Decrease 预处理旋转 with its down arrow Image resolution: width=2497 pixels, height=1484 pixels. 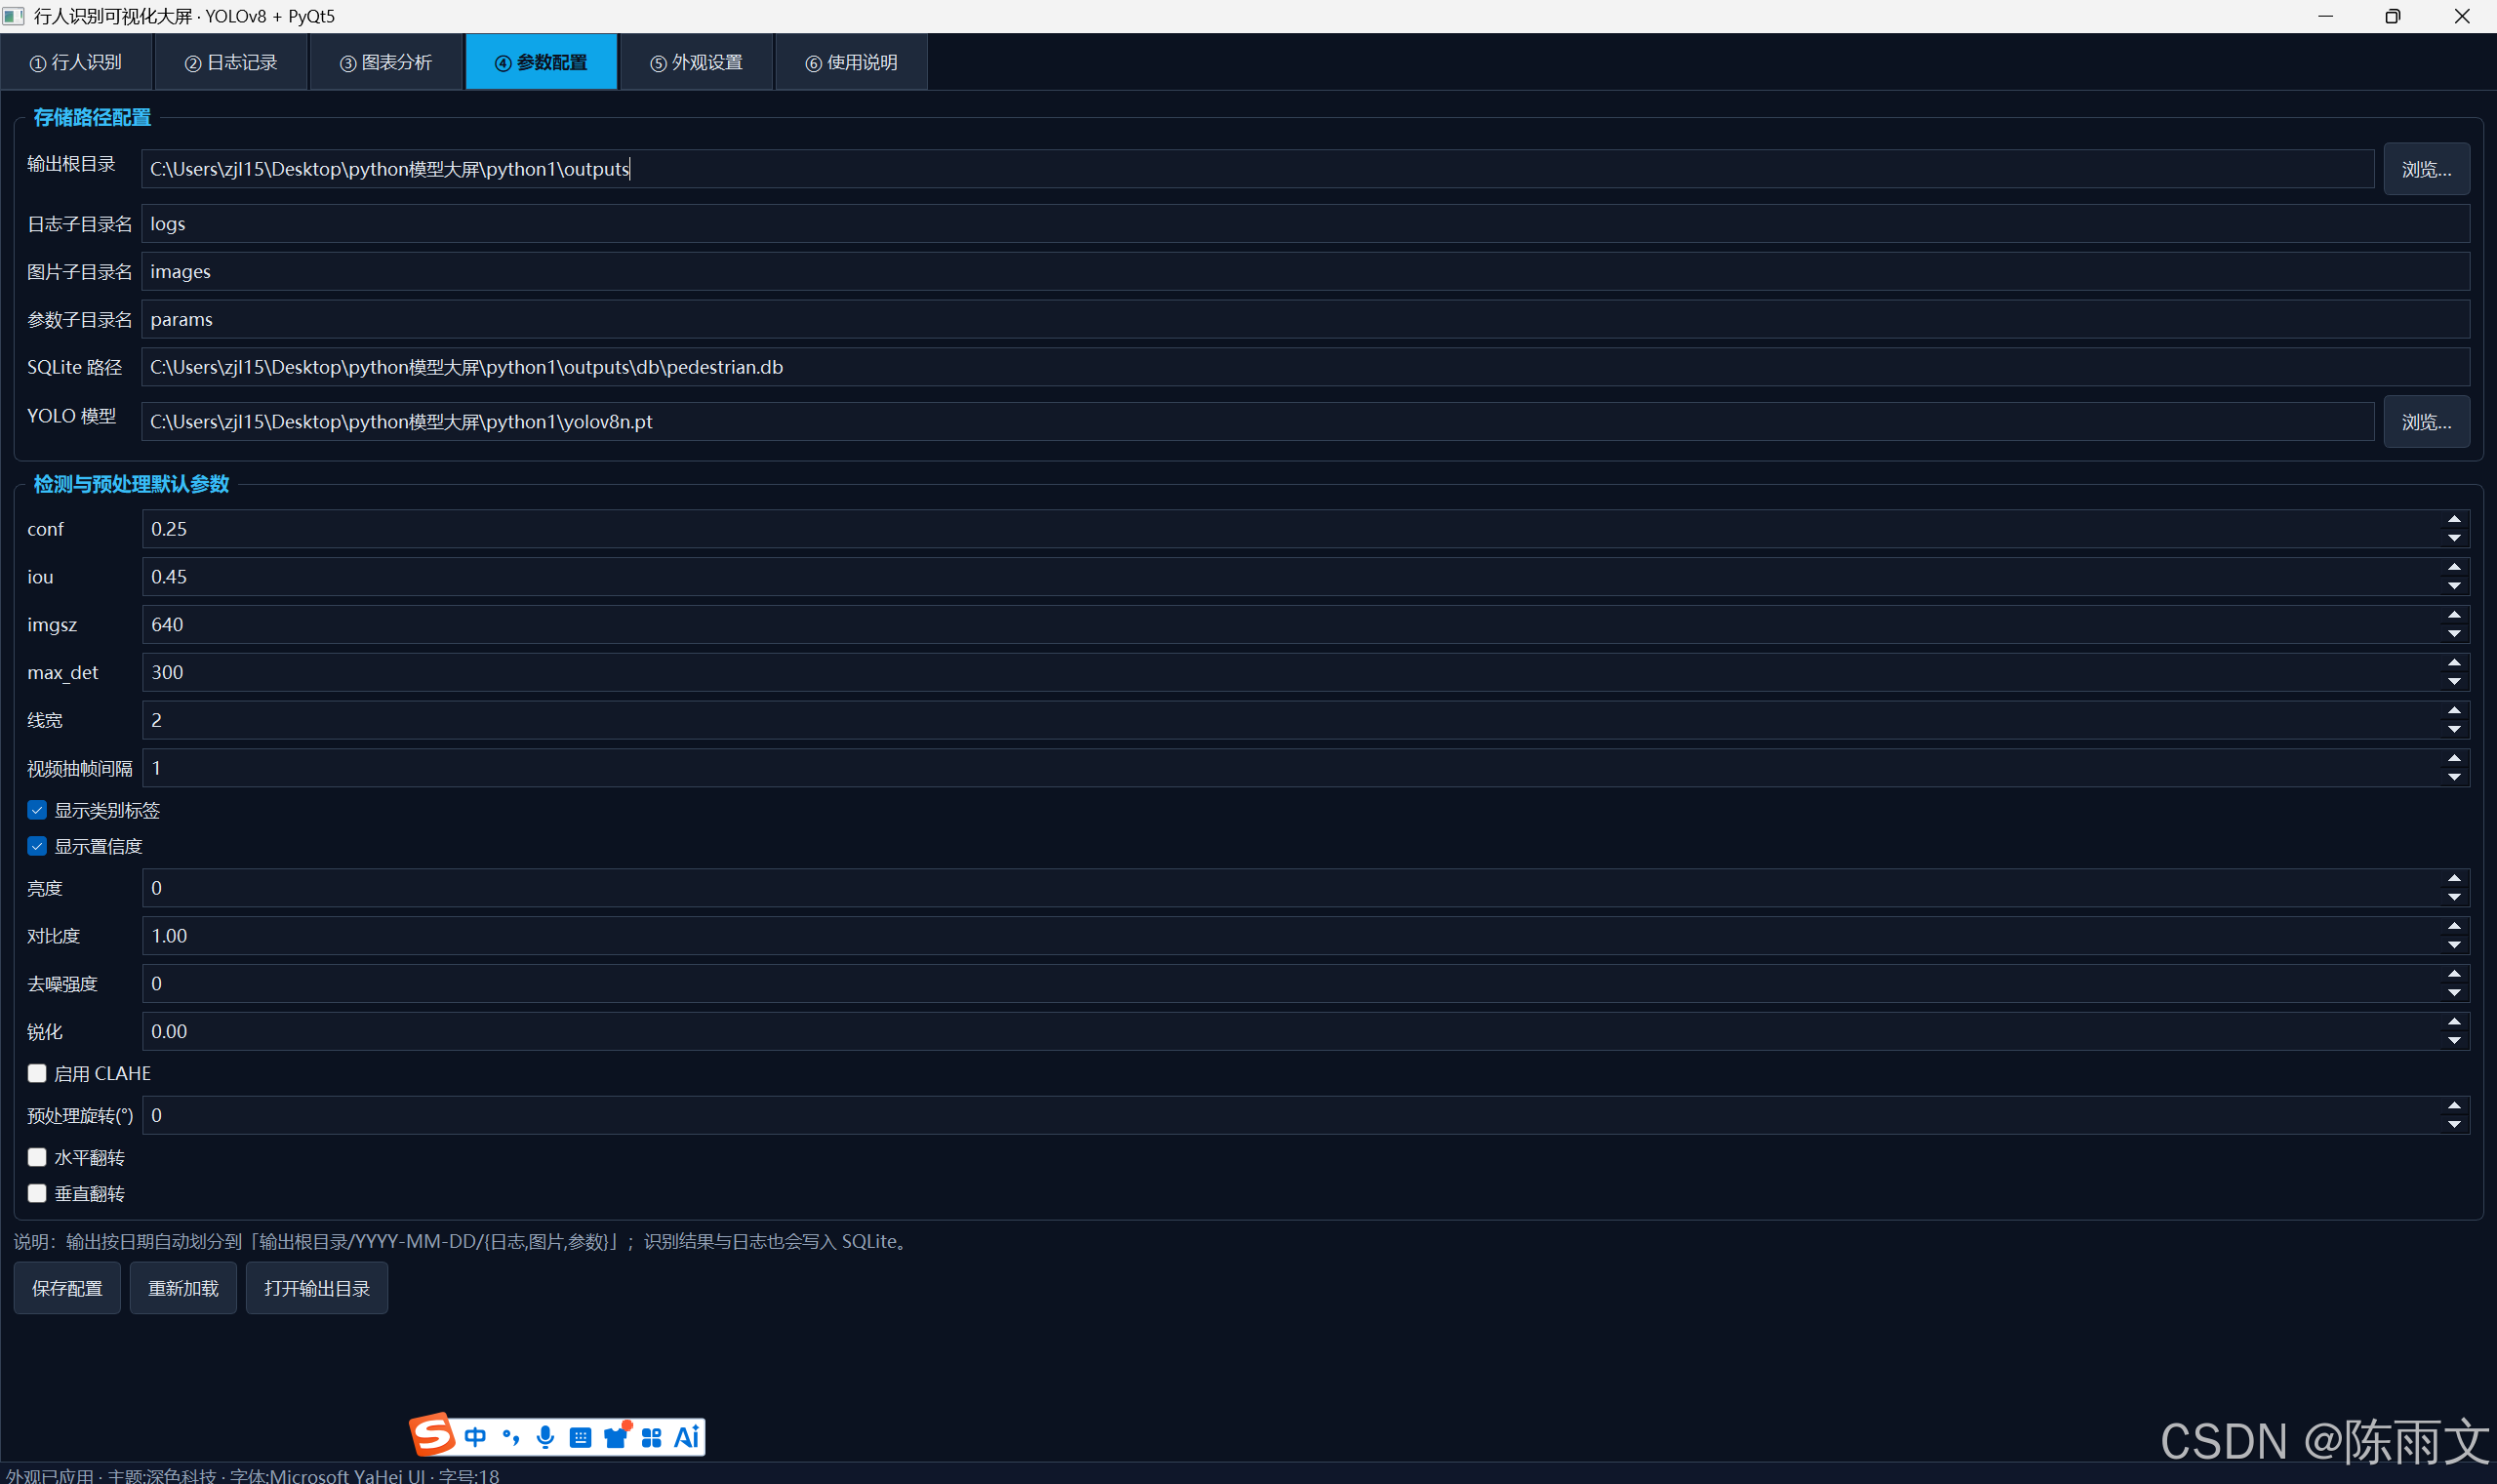(2454, 1124)
